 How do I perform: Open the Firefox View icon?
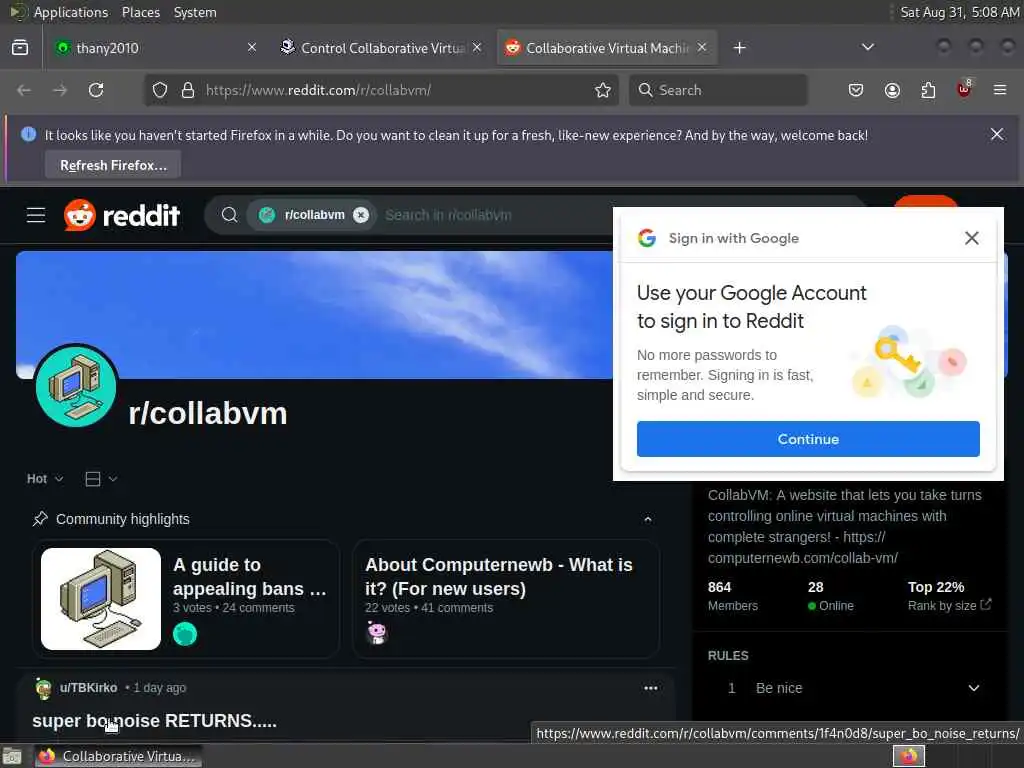[x=20, y=48]
